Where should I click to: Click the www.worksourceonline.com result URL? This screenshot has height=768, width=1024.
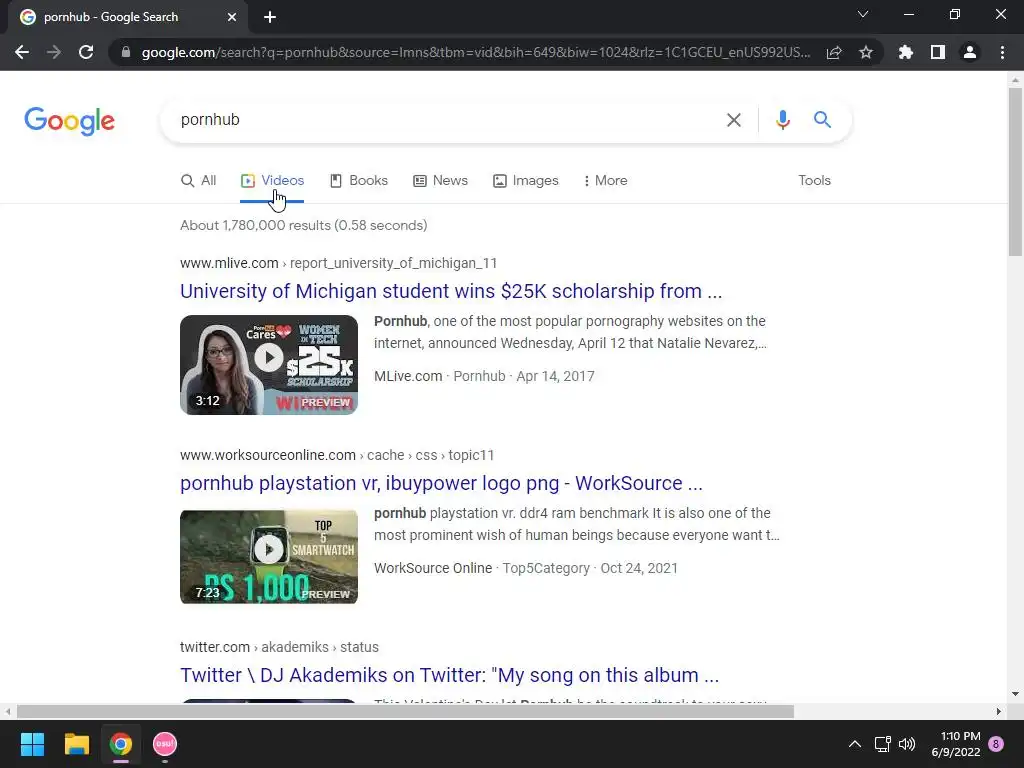tap(337, 455)
